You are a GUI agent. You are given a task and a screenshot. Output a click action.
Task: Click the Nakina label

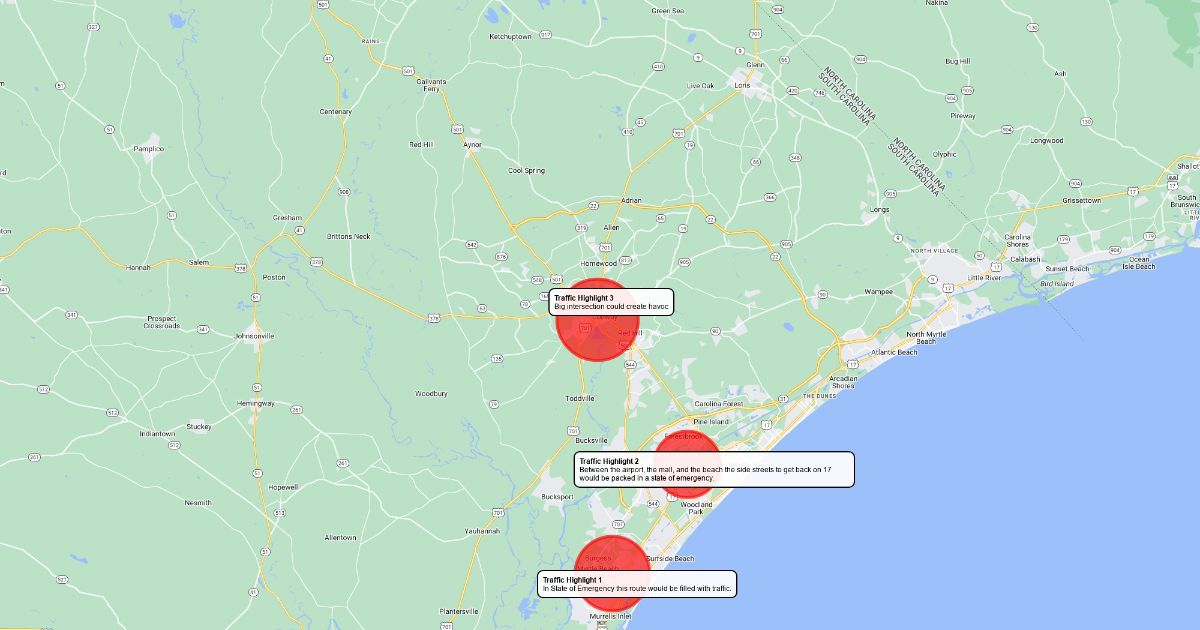(937, 3)
